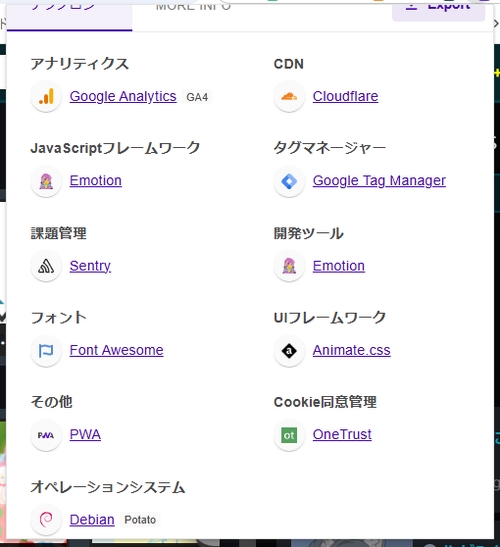This screenshot has width=500, height=547.
Task: Open the Animate.css link
Action: (352, 350)
